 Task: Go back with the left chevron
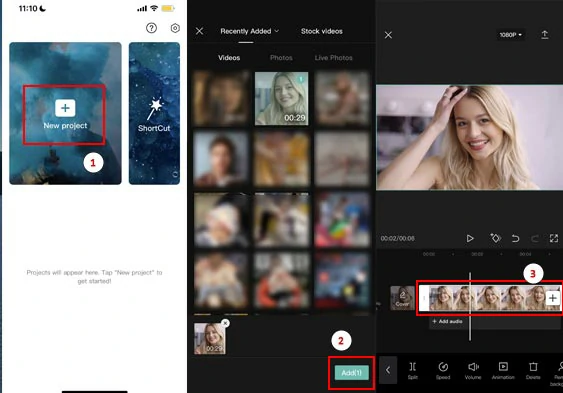[388, 370]
